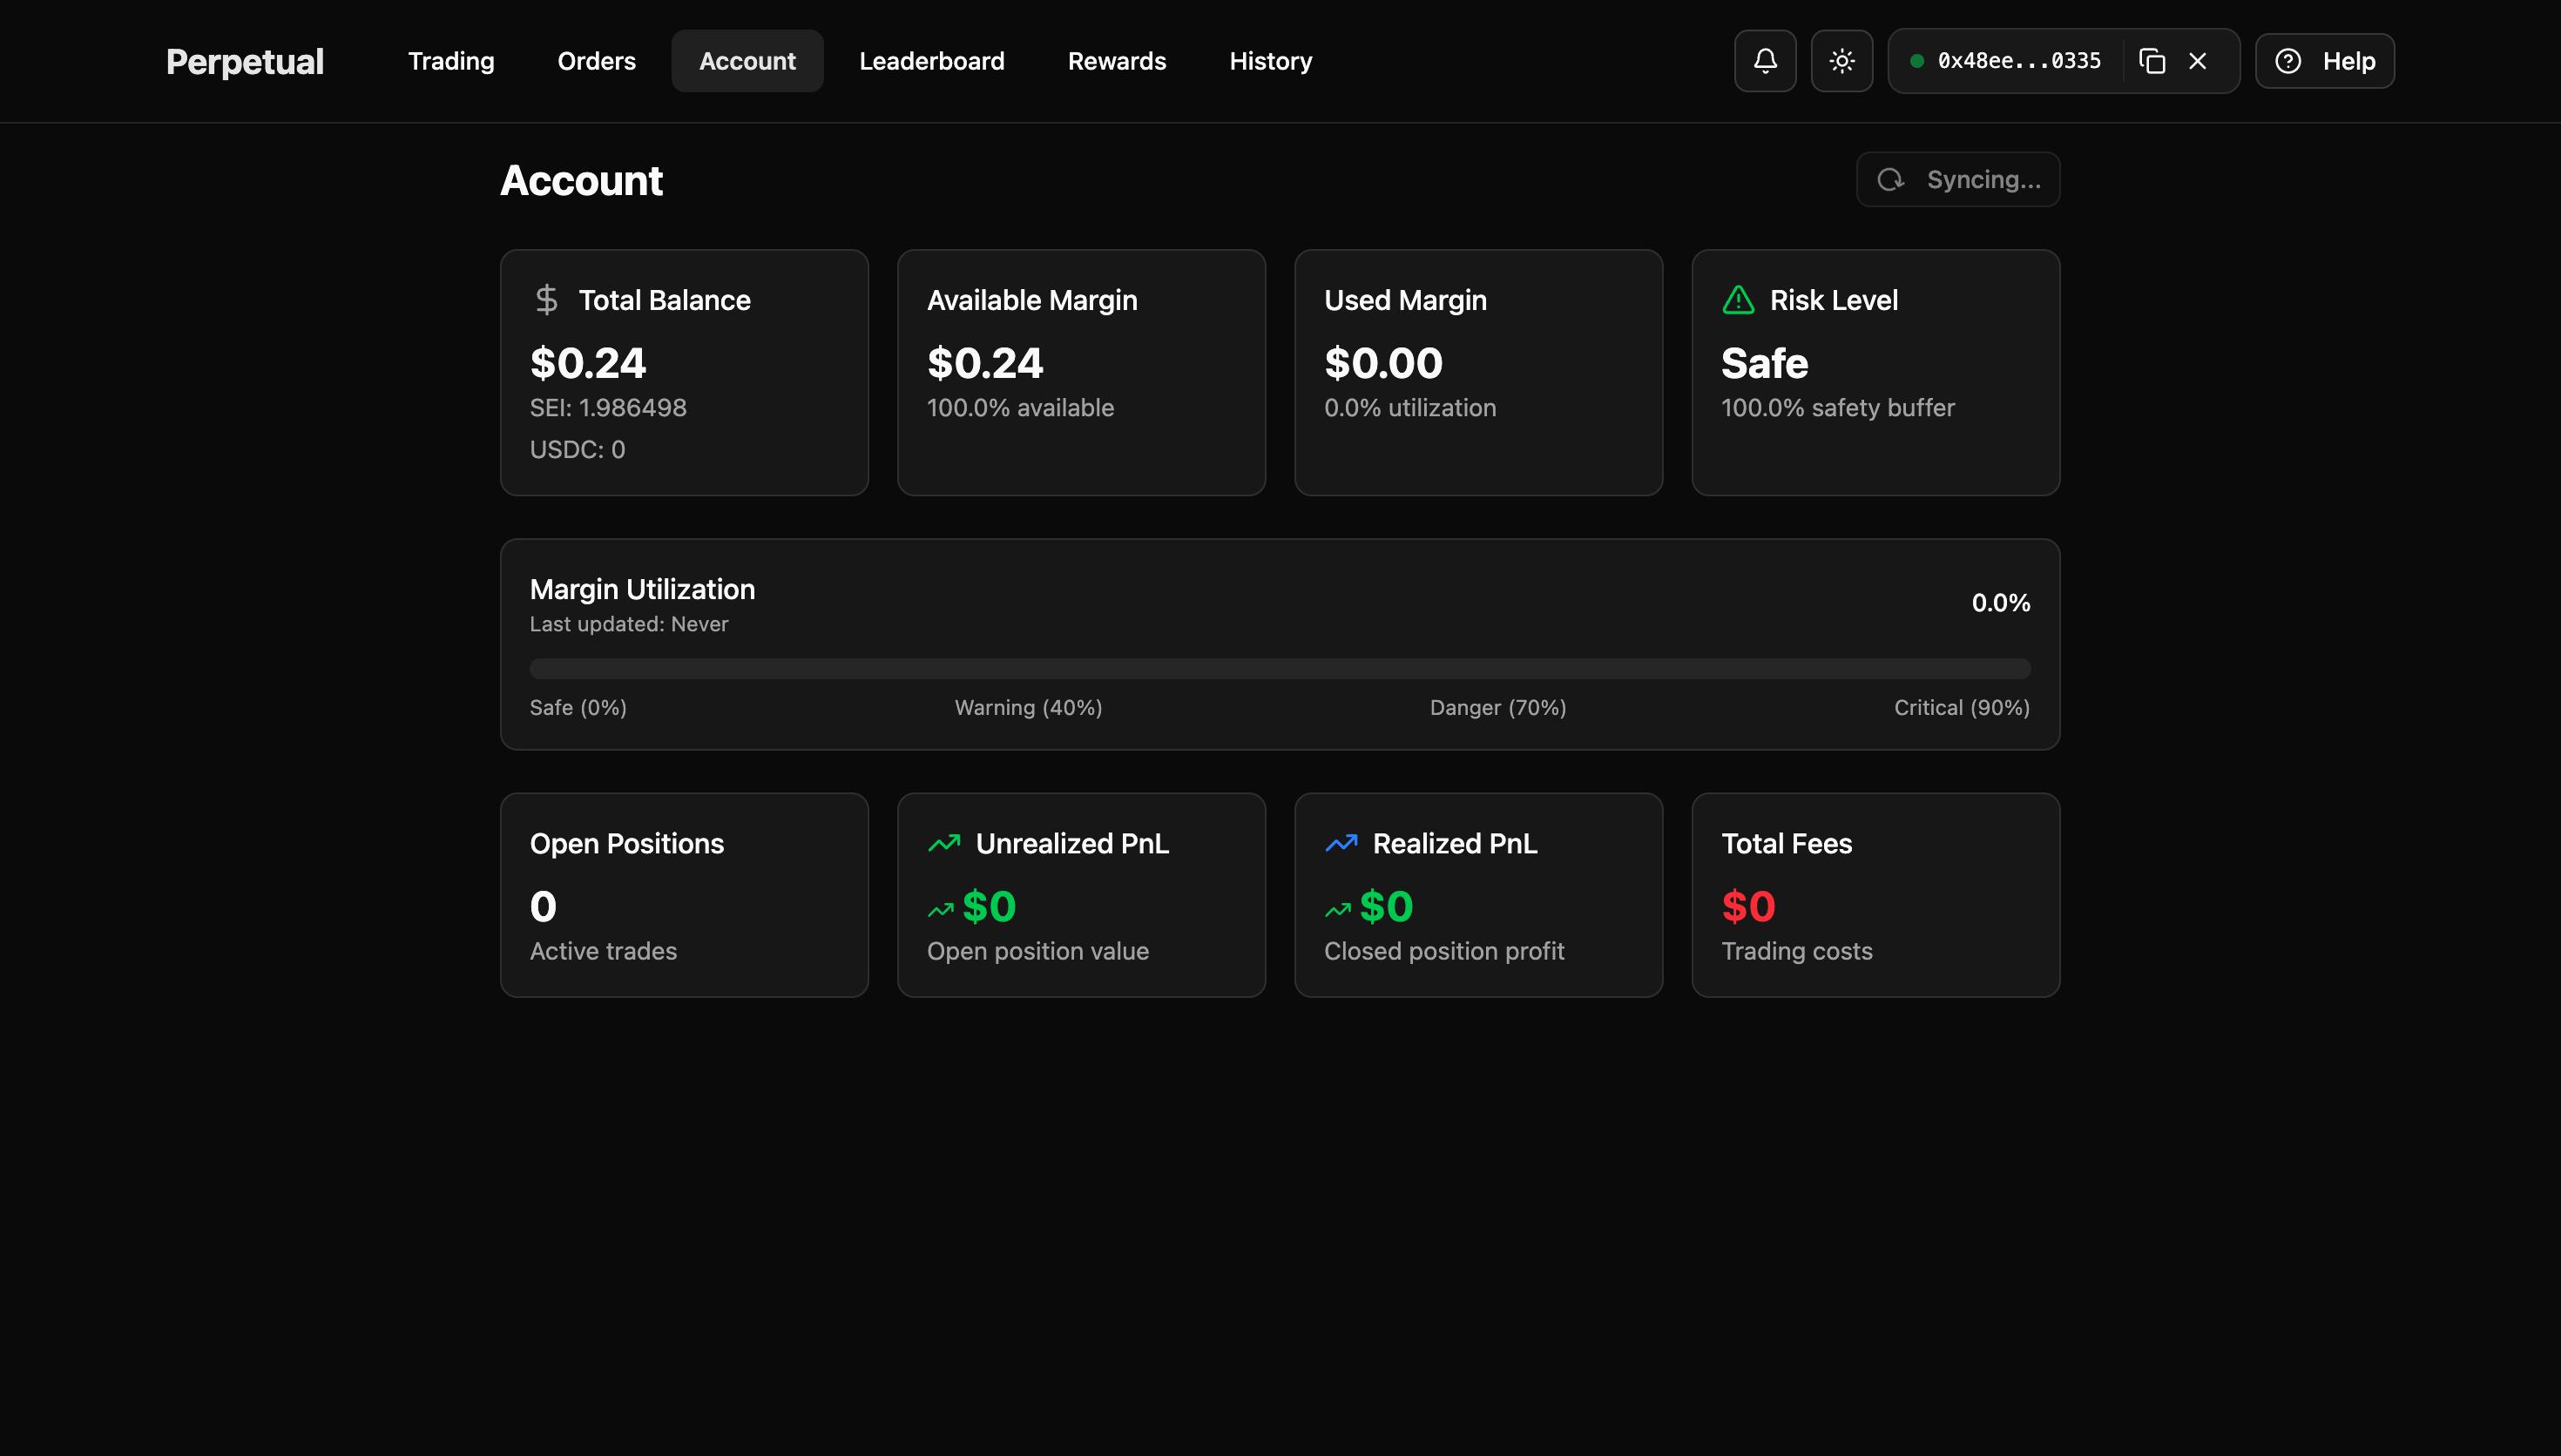Disconnect wallet with the X icon

(2197, 61)
